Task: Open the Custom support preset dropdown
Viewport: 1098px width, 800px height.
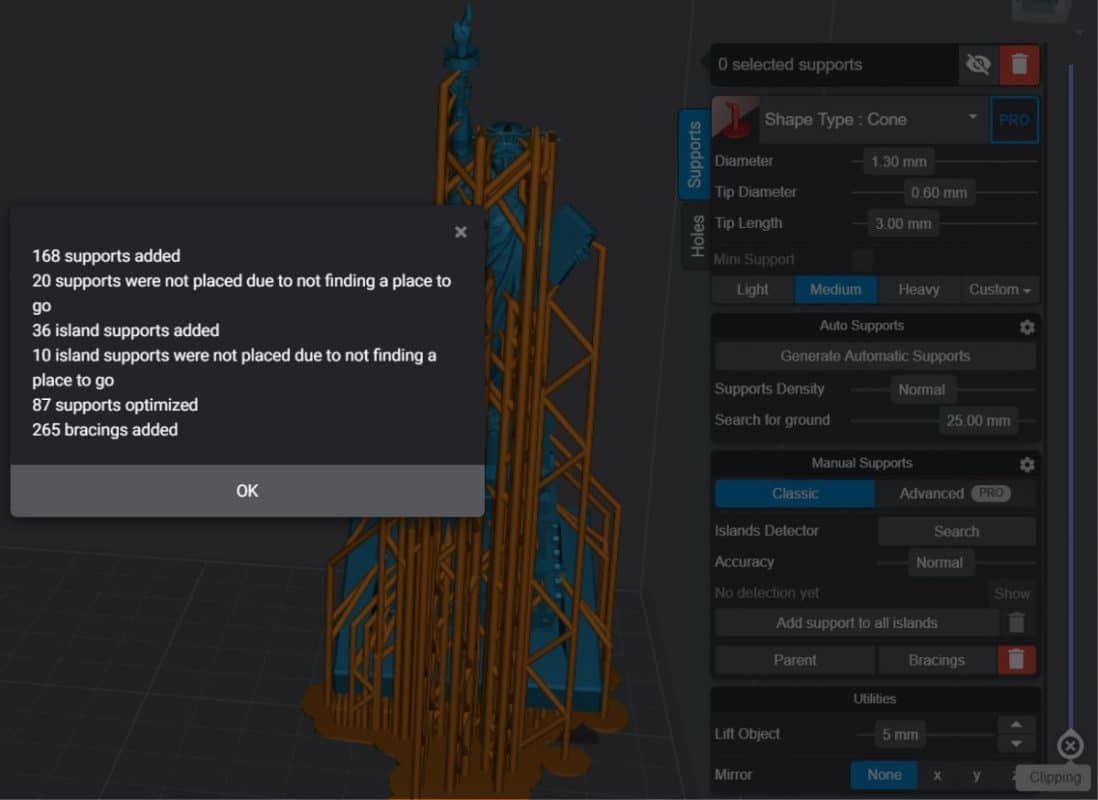Action: coord(999,289)
